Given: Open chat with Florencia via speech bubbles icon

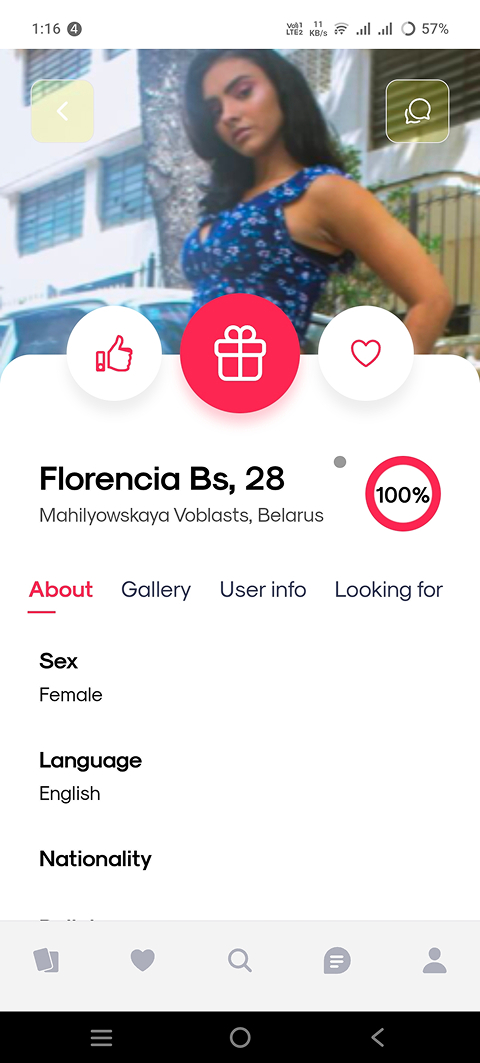Looking at the screenshot, I should tap(418, 111).
